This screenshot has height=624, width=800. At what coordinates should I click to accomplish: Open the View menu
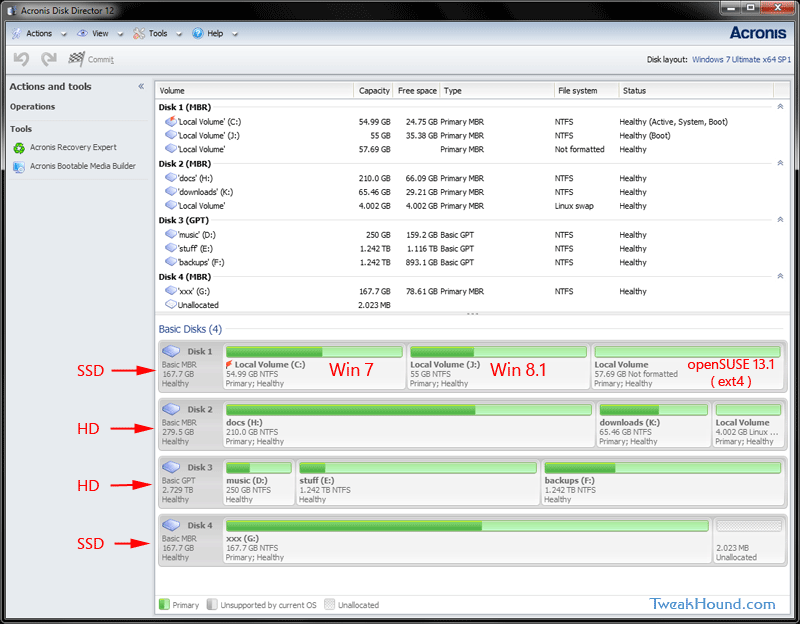[x=100, y=34]
